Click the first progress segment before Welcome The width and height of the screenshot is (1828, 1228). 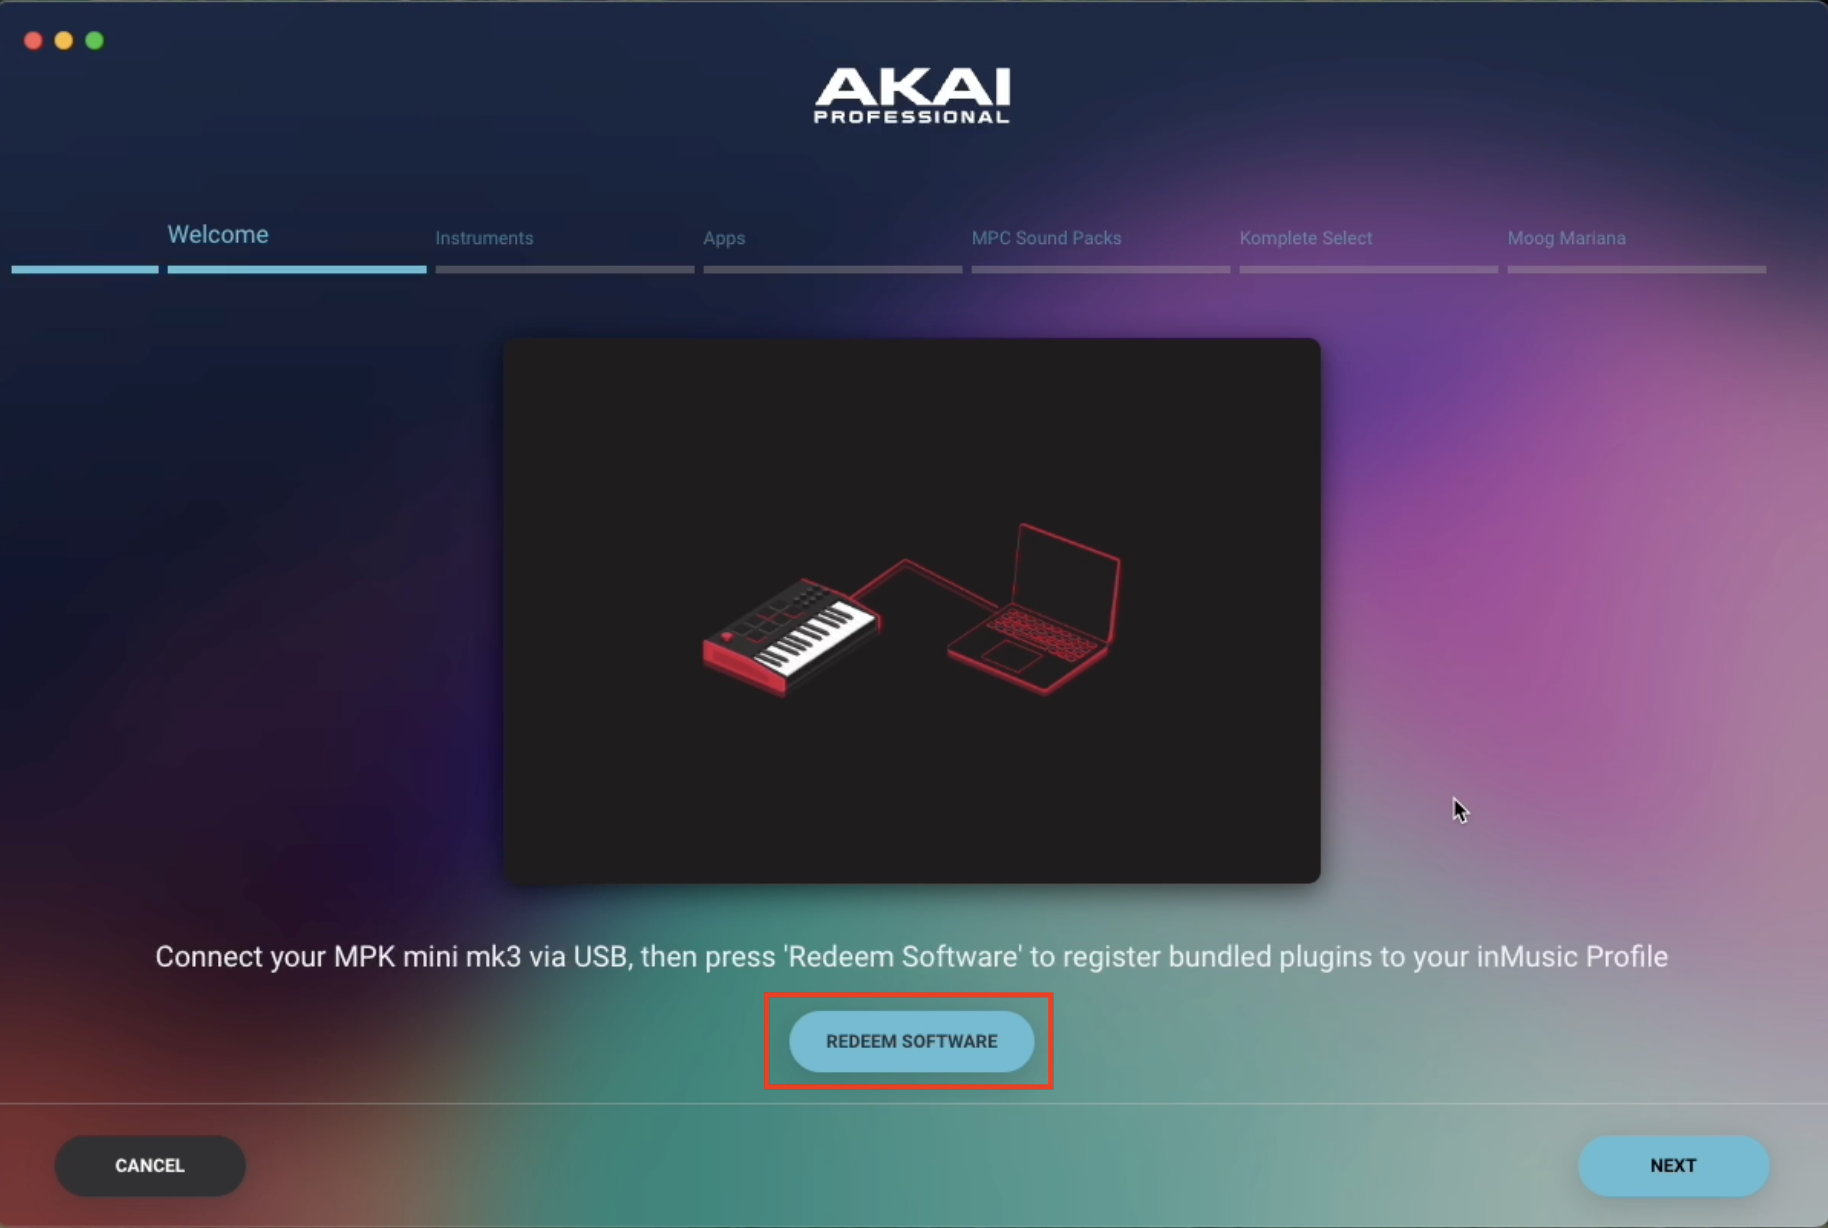pyautogui.click(x=85, y=269)
